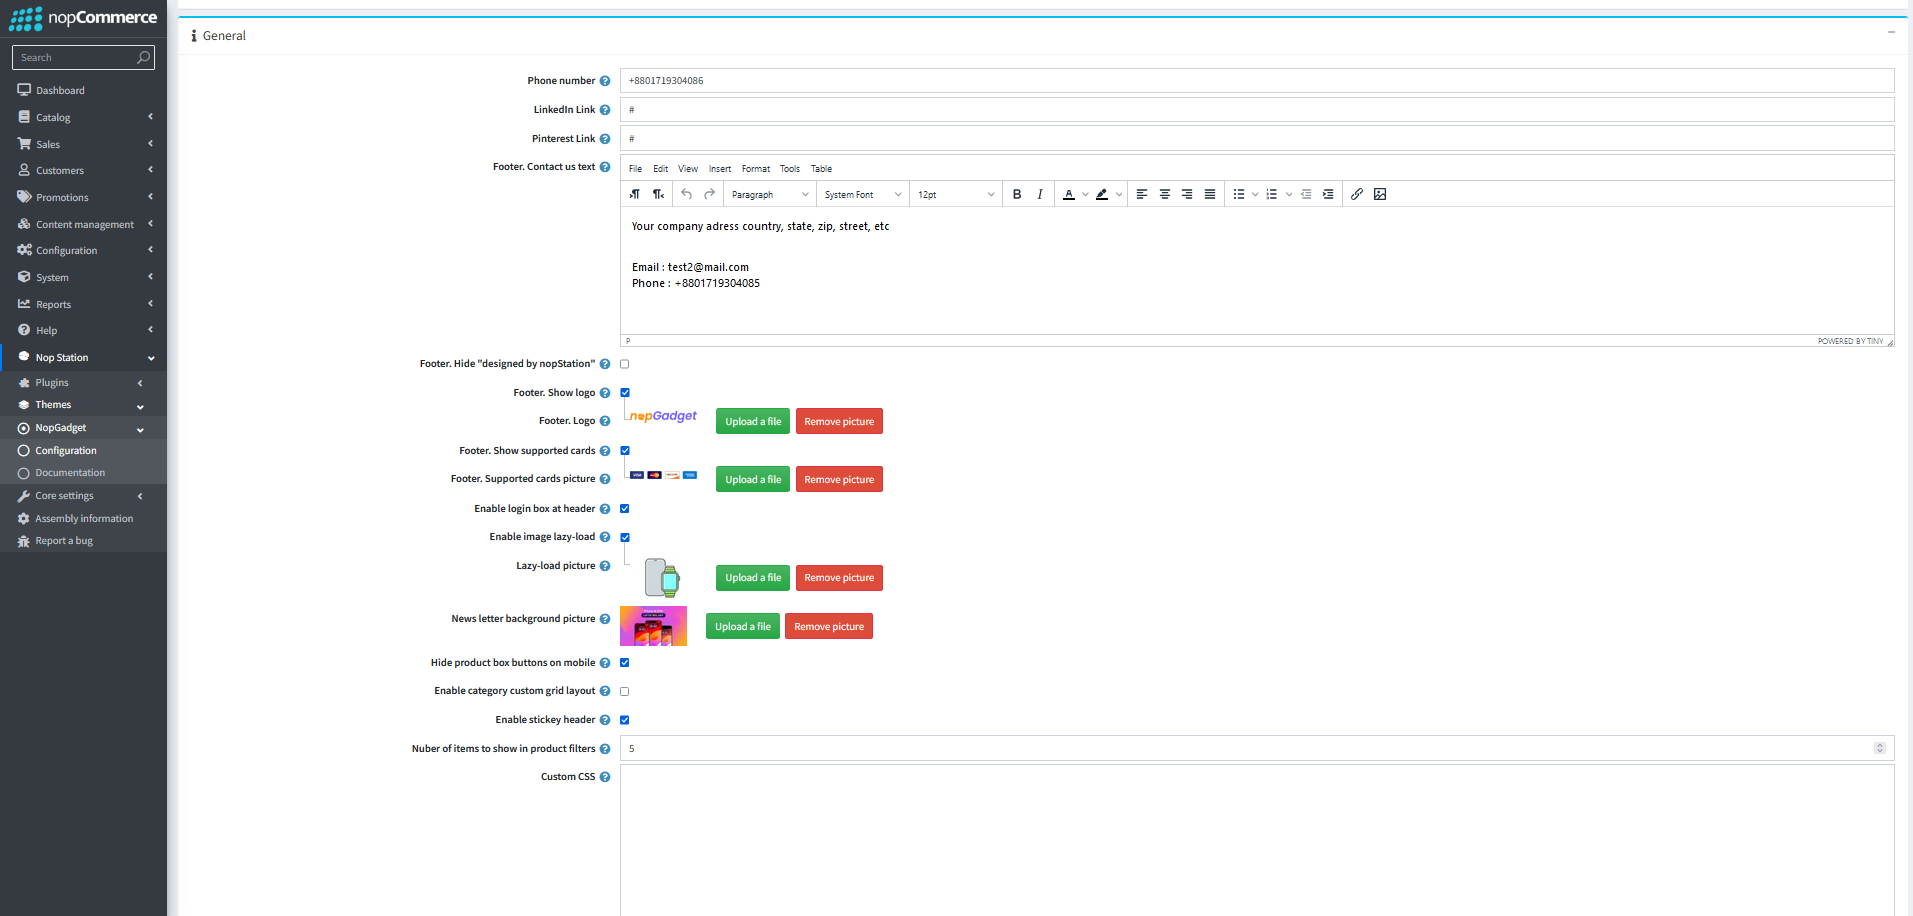Click help icon next to Phone number
The image size is (1913, 916).
click(x=605, y=81)
